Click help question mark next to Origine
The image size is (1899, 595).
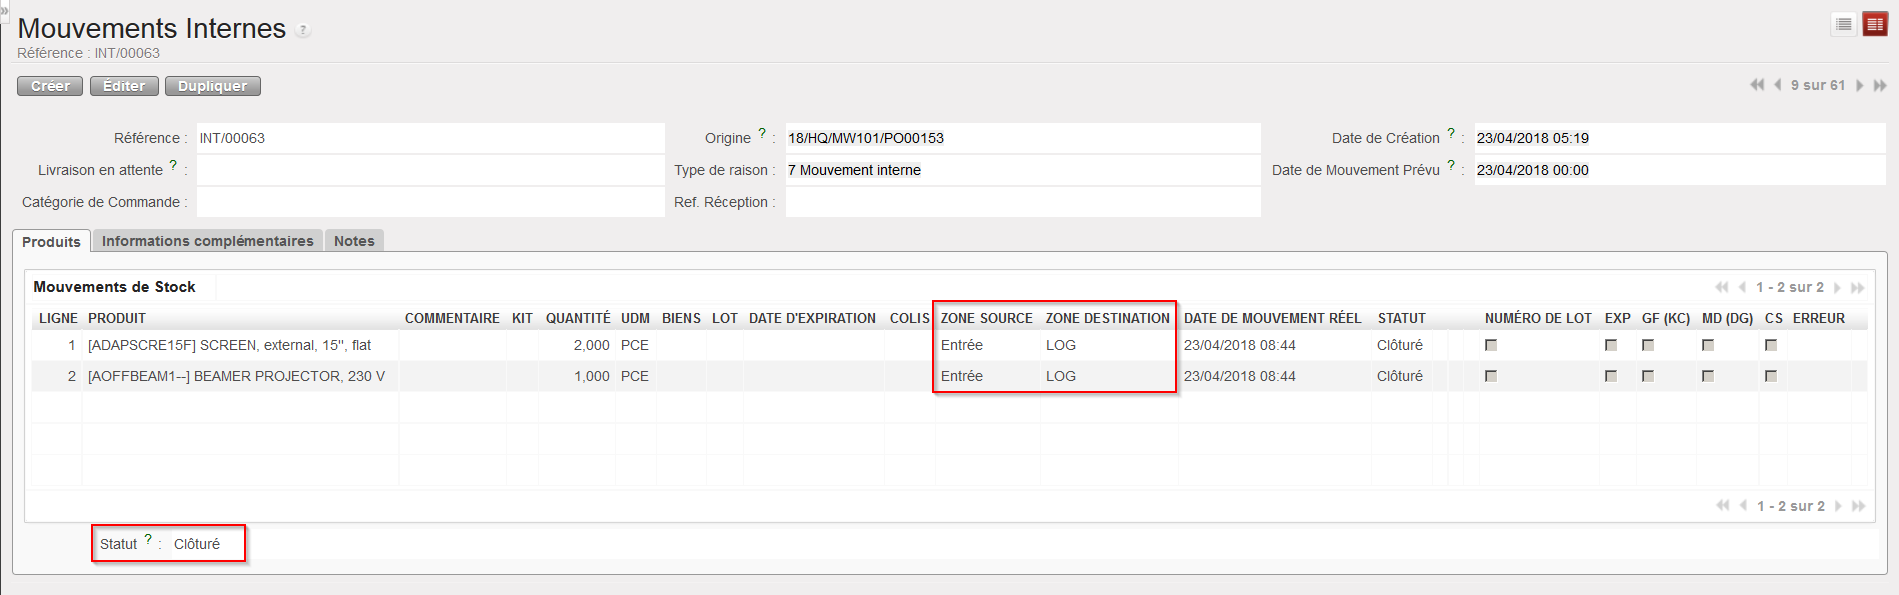click(762, 133)
